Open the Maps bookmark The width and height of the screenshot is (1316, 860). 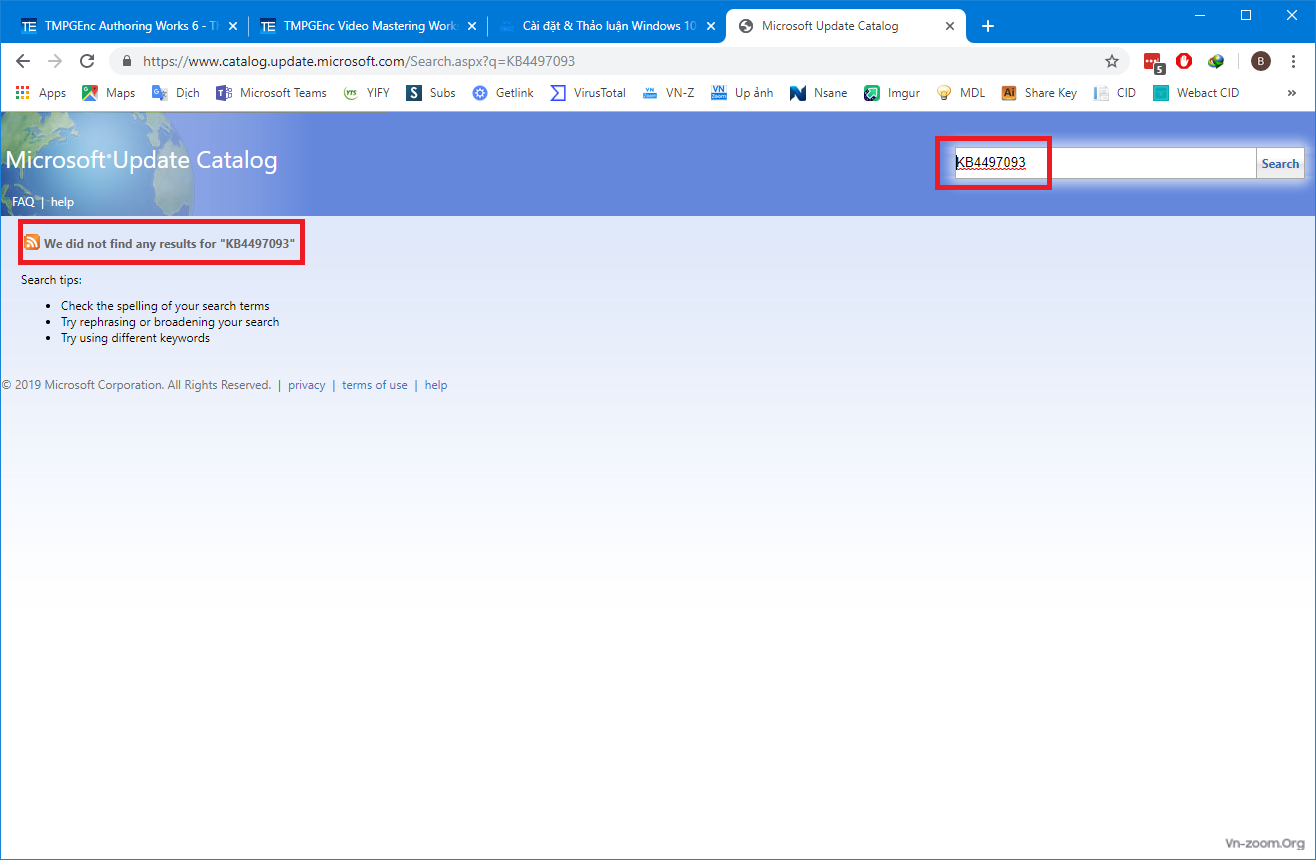108,93
